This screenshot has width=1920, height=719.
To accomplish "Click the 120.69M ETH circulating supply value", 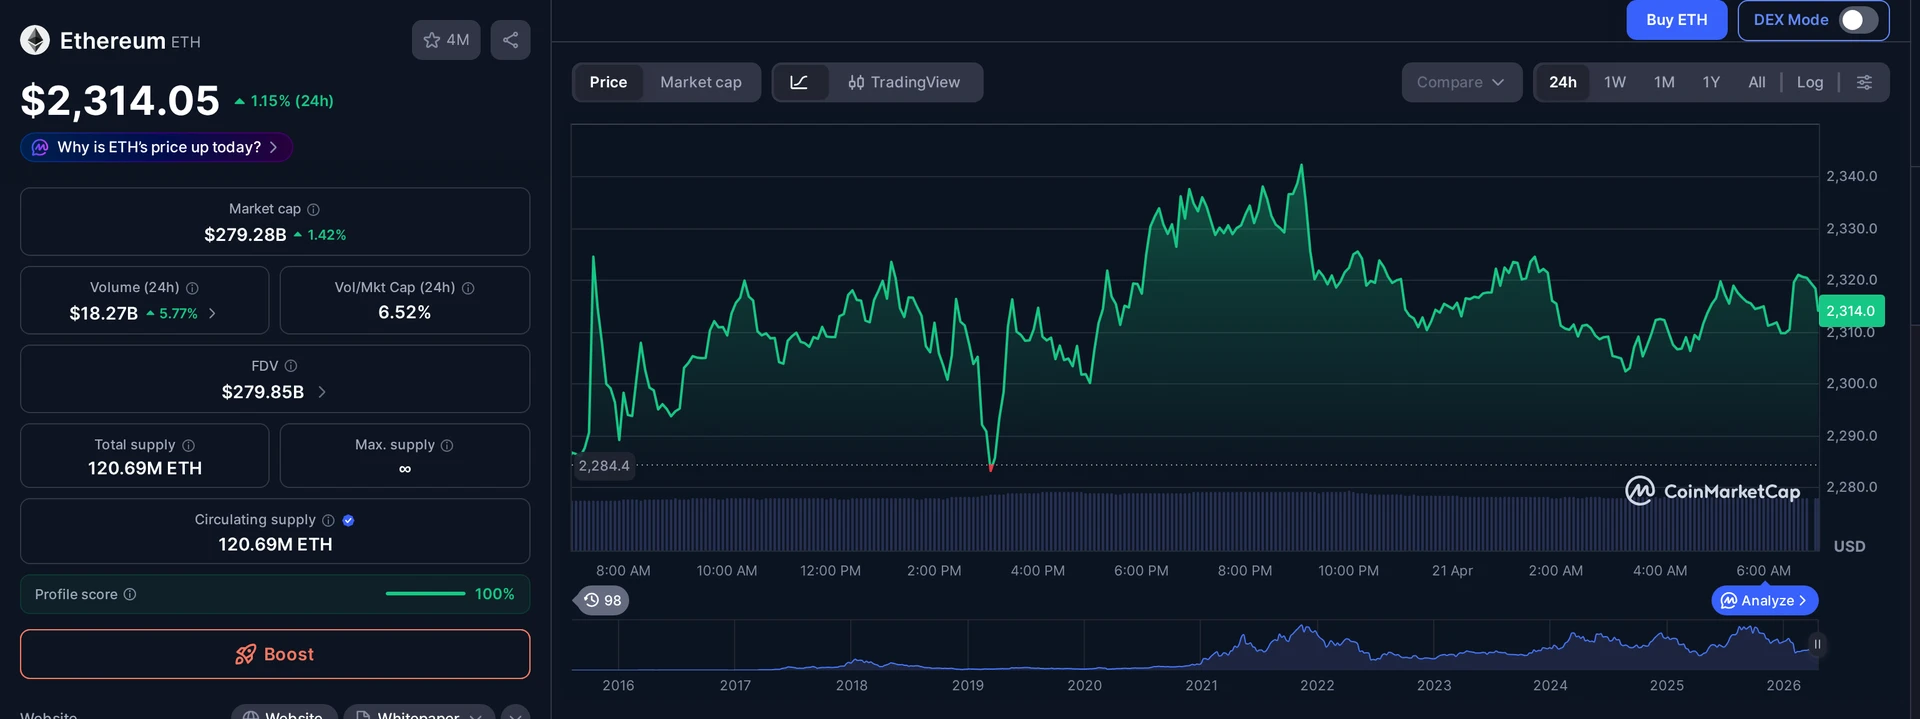I will tap(275, 544).
